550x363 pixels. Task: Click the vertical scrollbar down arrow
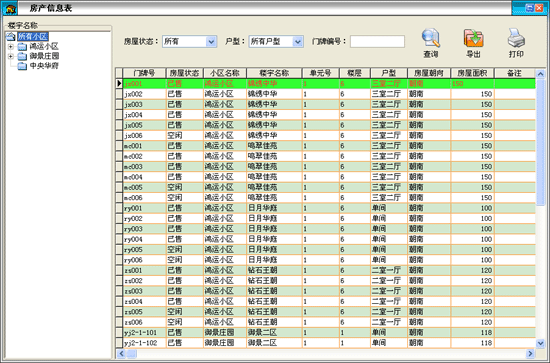coord(540,343)
